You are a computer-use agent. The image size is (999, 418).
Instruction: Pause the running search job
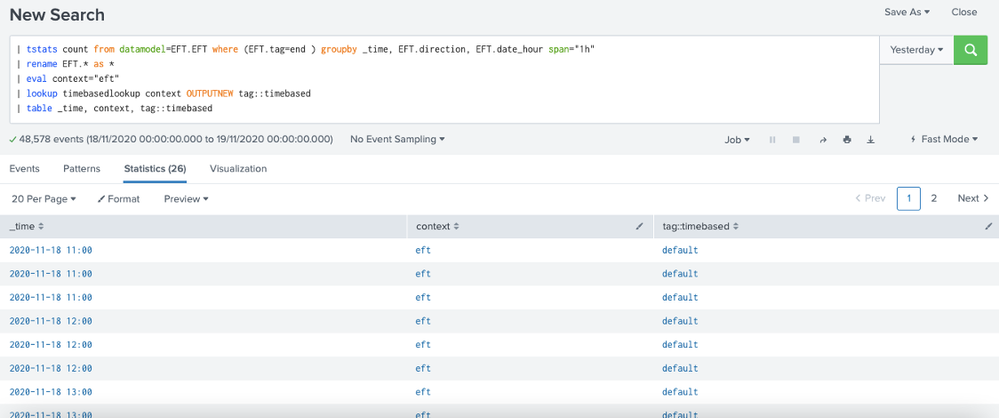[x=772, y=140]
